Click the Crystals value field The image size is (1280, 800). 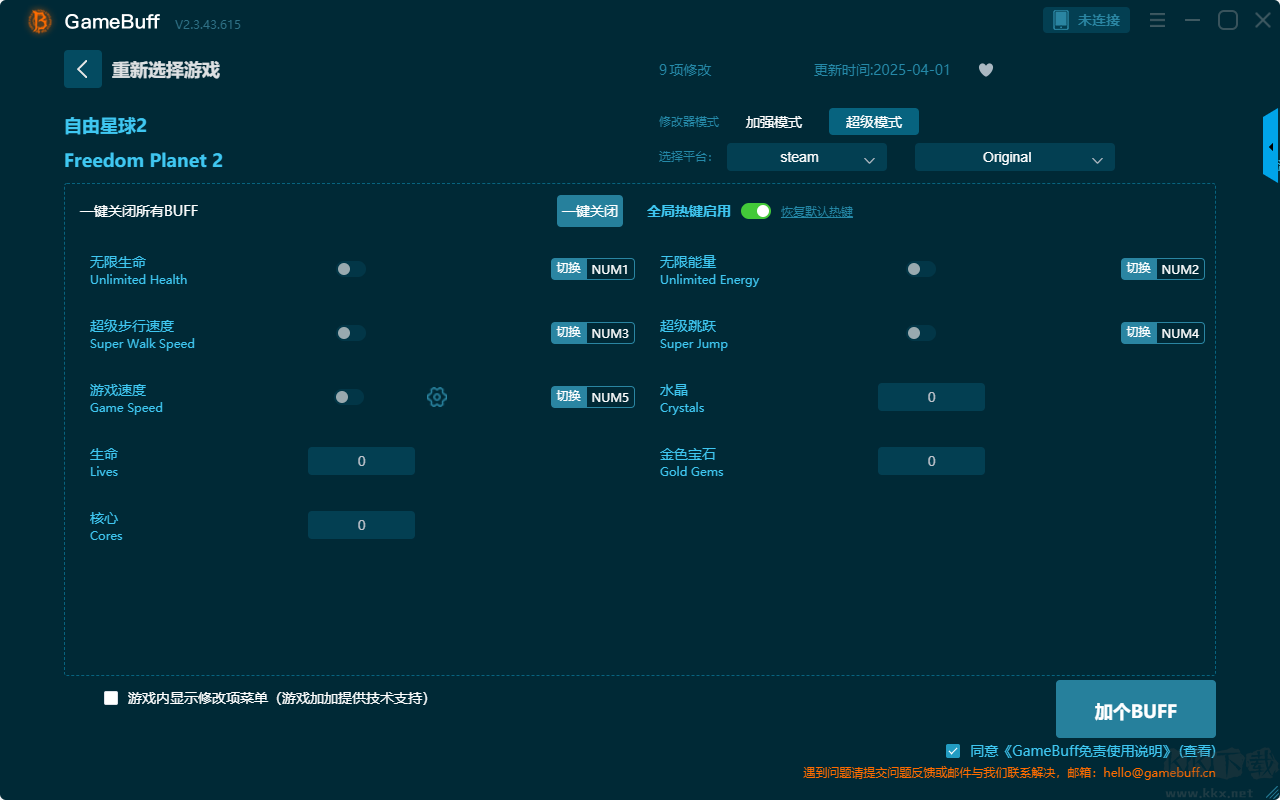coord(931,397)
